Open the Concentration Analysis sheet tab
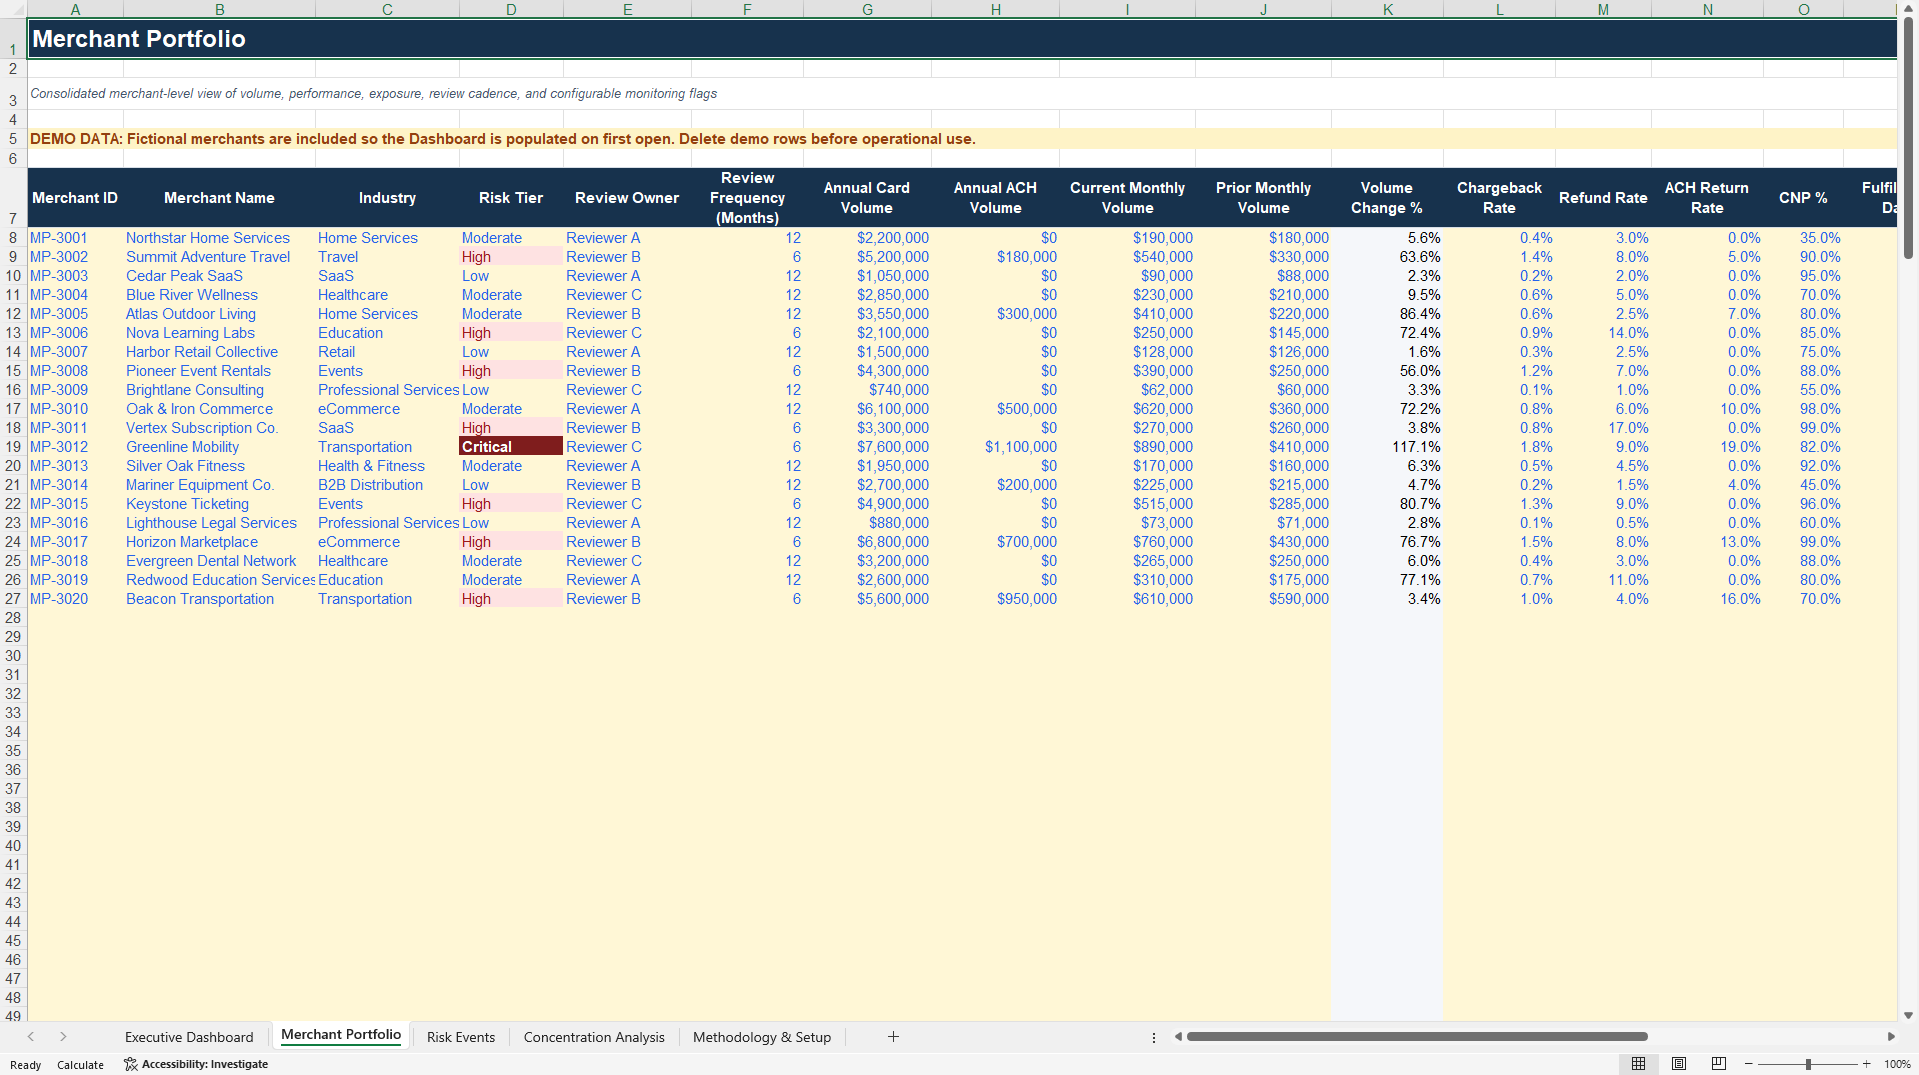The image size is (1919, 1075). pyautogui.click(x=594, y=1037)
